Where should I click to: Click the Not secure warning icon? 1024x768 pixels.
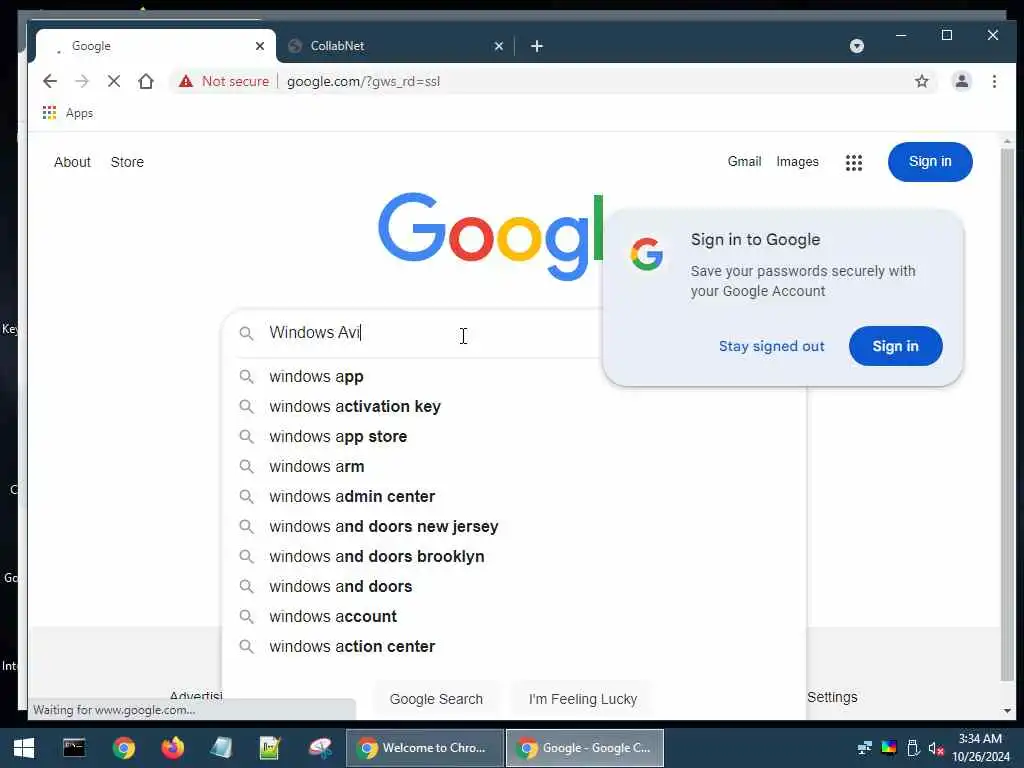pos(186,81)
